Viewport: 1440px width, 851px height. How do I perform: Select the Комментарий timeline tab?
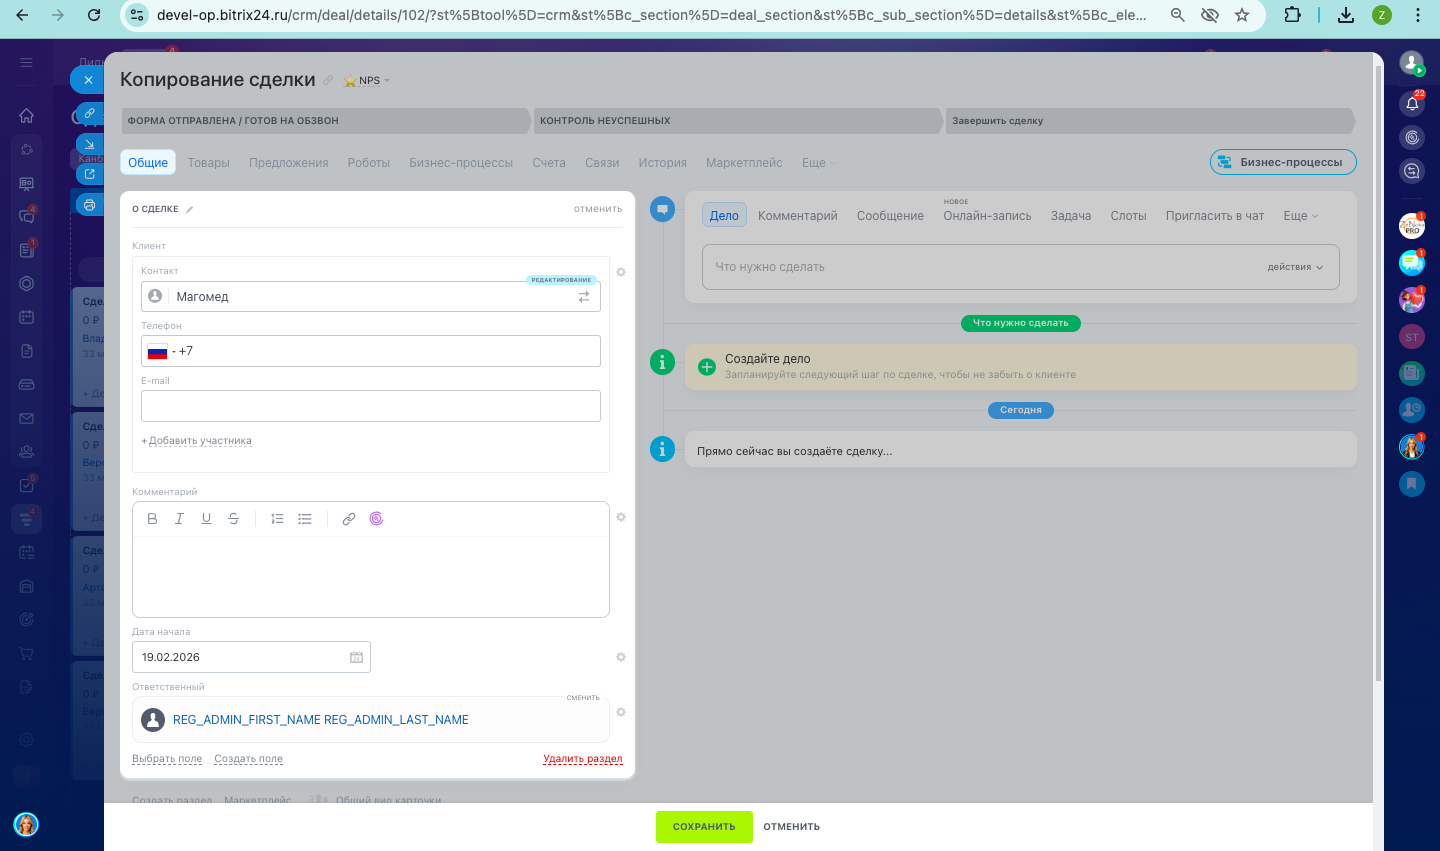coord(798,216)
